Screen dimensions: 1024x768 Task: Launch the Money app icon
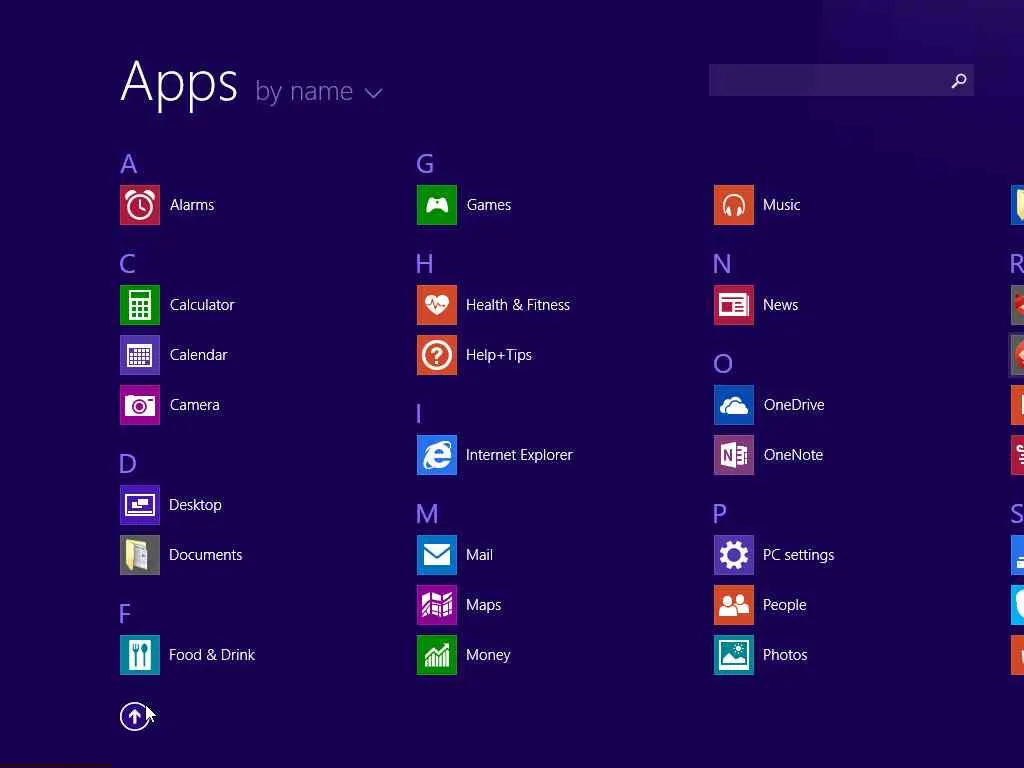[437, 655]
